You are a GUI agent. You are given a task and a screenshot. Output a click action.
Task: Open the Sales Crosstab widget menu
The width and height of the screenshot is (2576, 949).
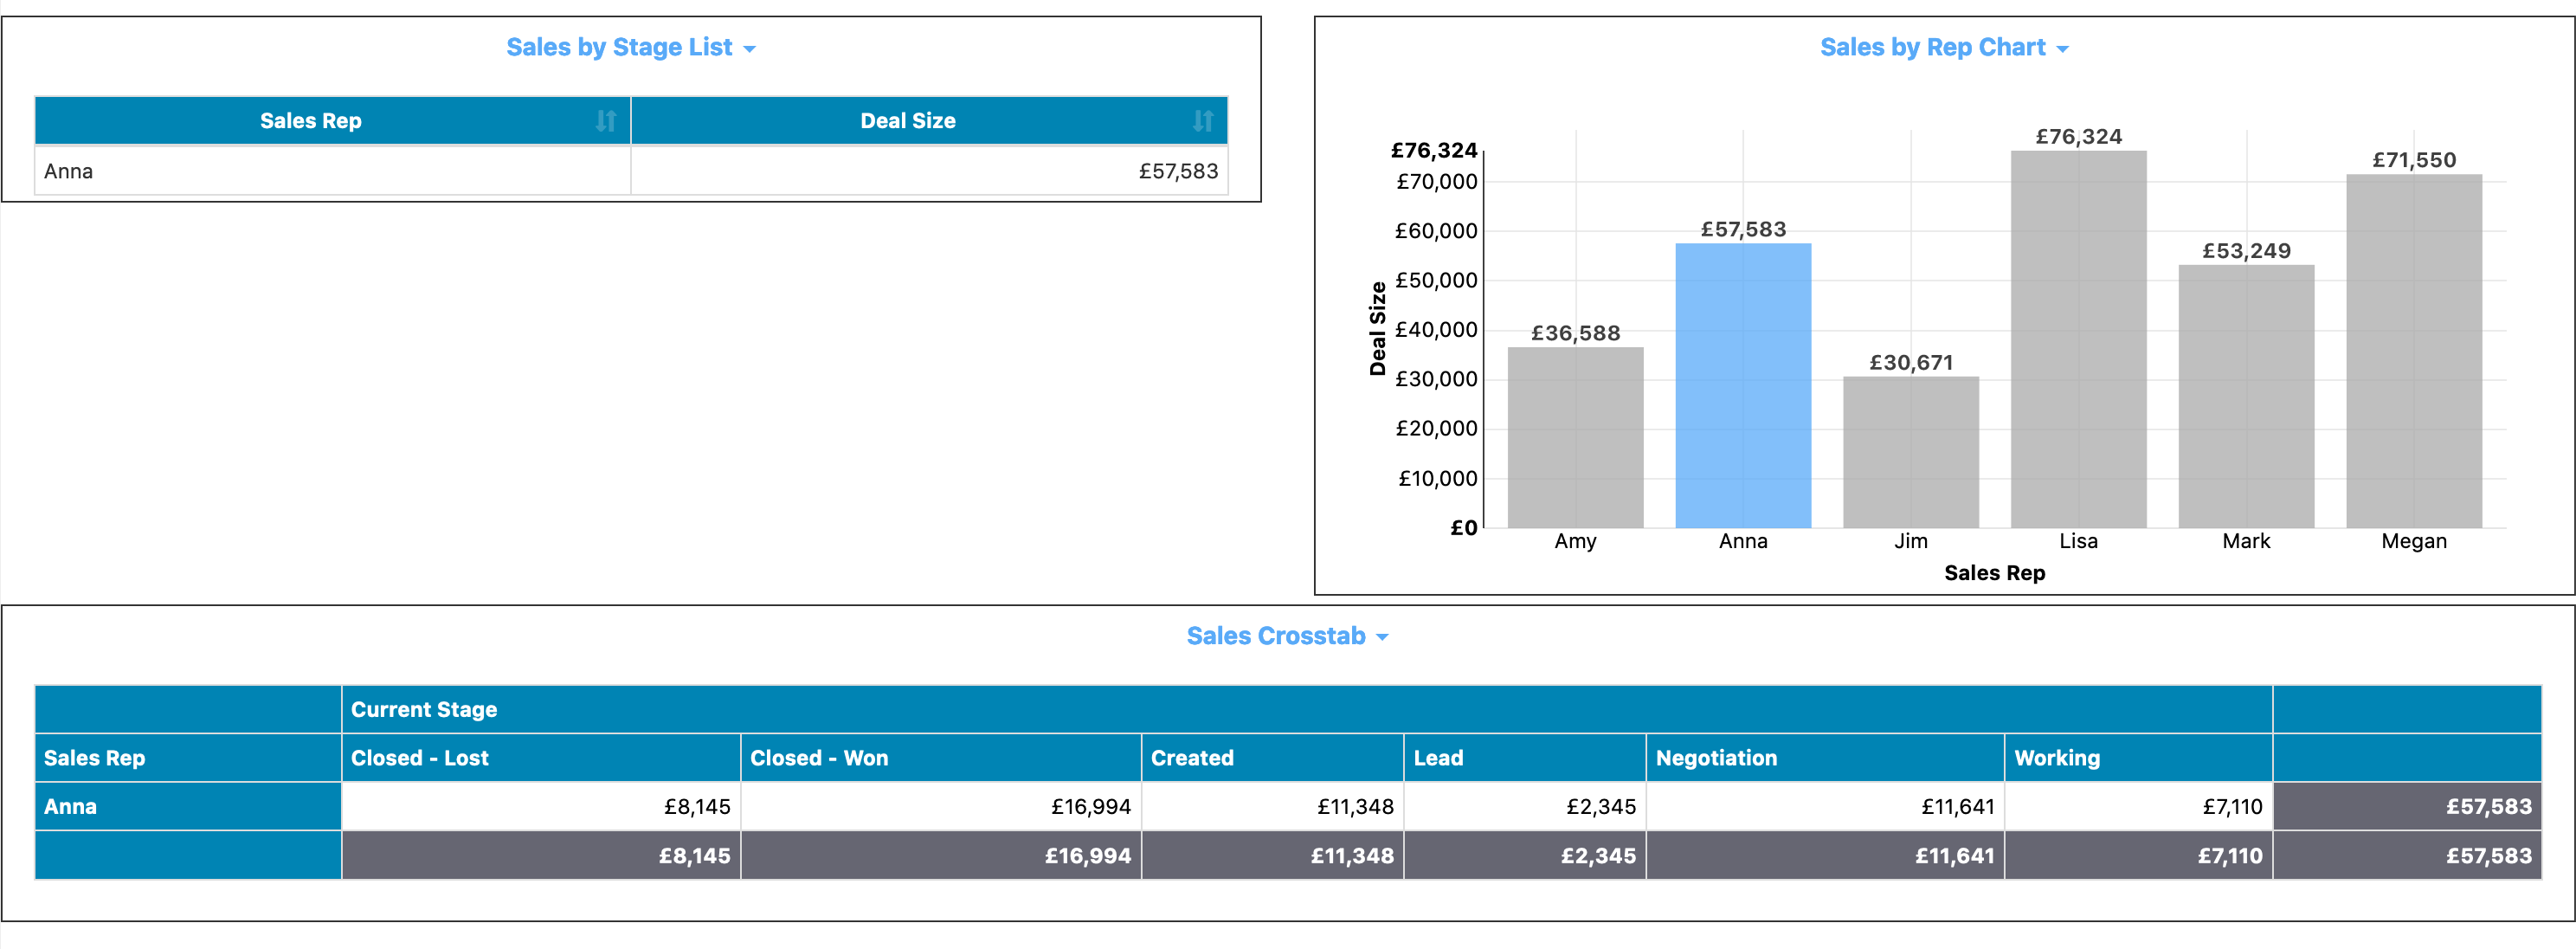[1385, 636]
